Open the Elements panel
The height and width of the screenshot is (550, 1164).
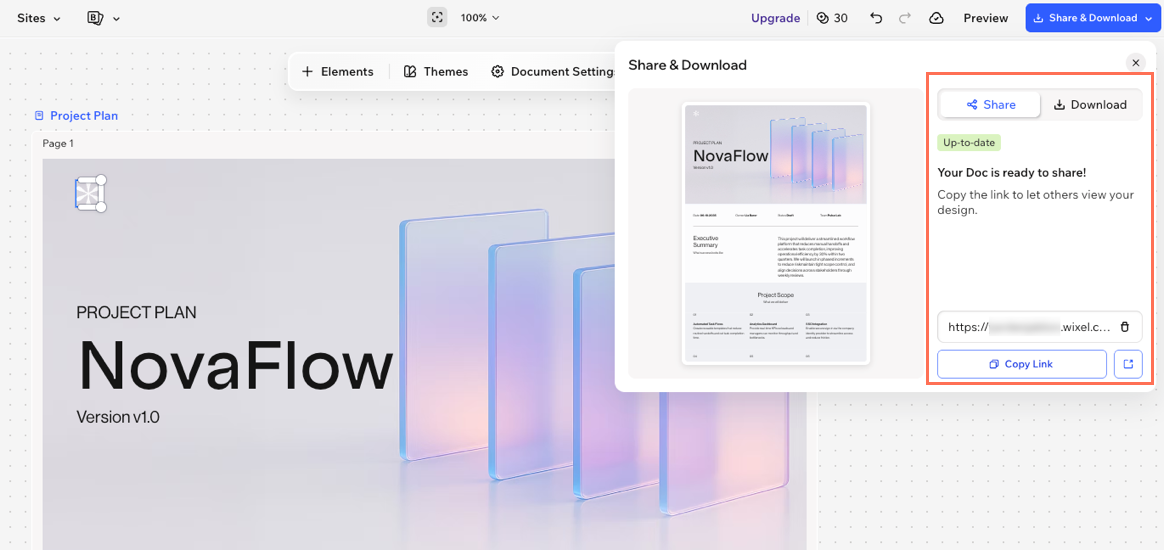tap(338, 71)
